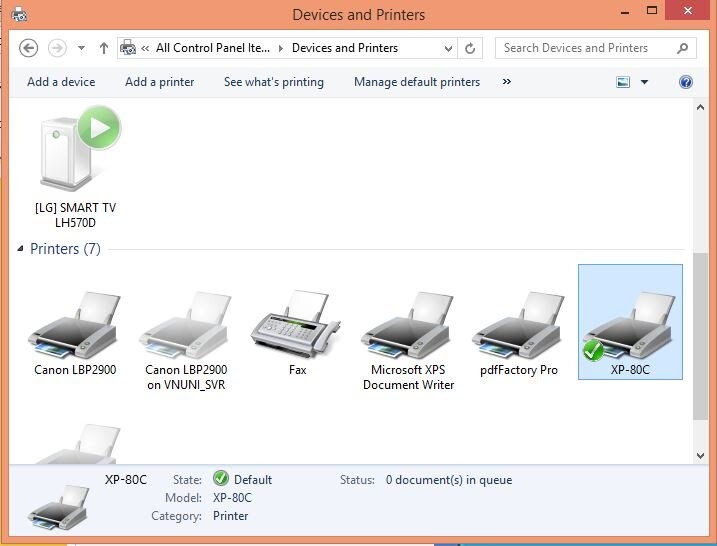The height and width of the screenshot is (546, 717).
Task: Select All Control Panel Items breadcrumb
Action: coord(213,48)
